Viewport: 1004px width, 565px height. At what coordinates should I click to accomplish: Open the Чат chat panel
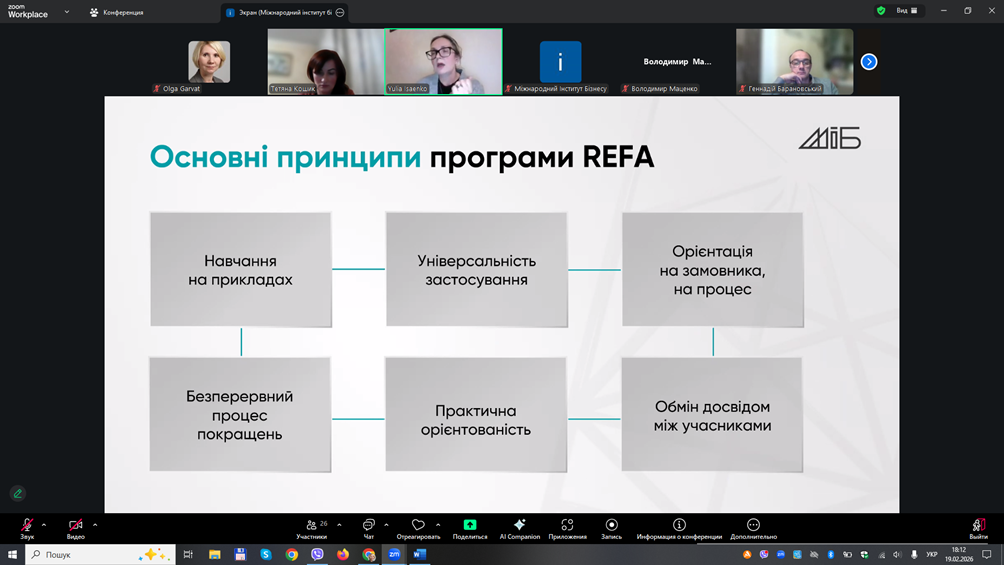coord(368,527)
